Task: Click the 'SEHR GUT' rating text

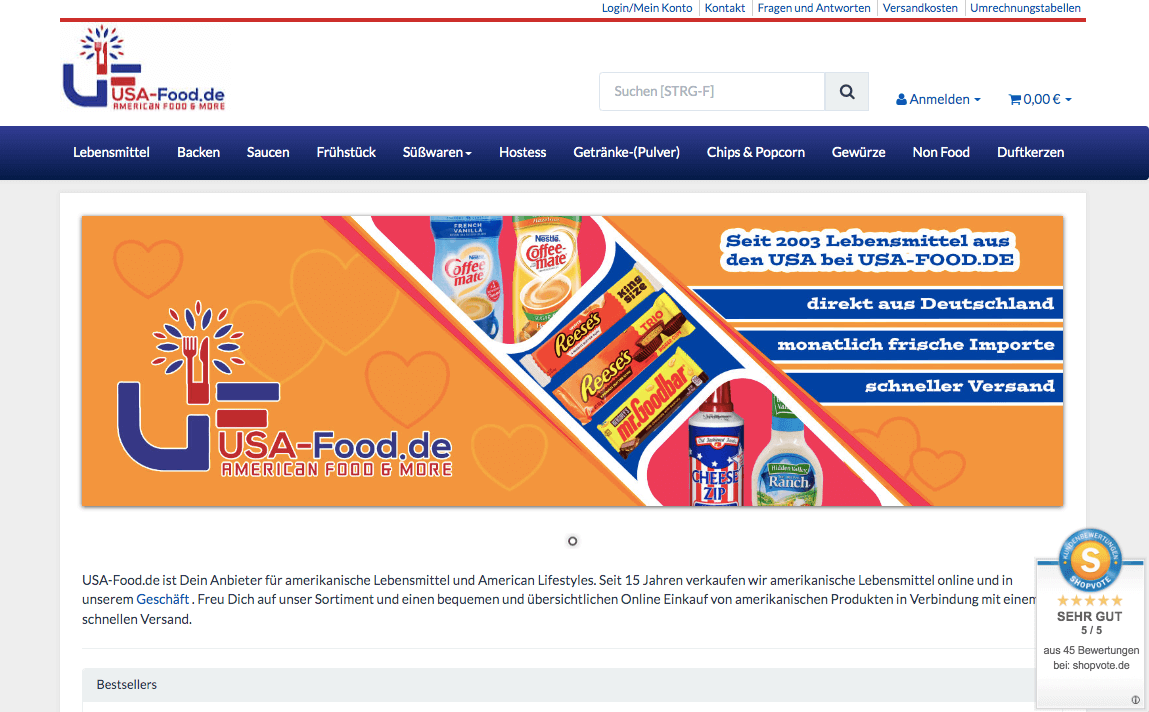Action: coord(1090,617)
